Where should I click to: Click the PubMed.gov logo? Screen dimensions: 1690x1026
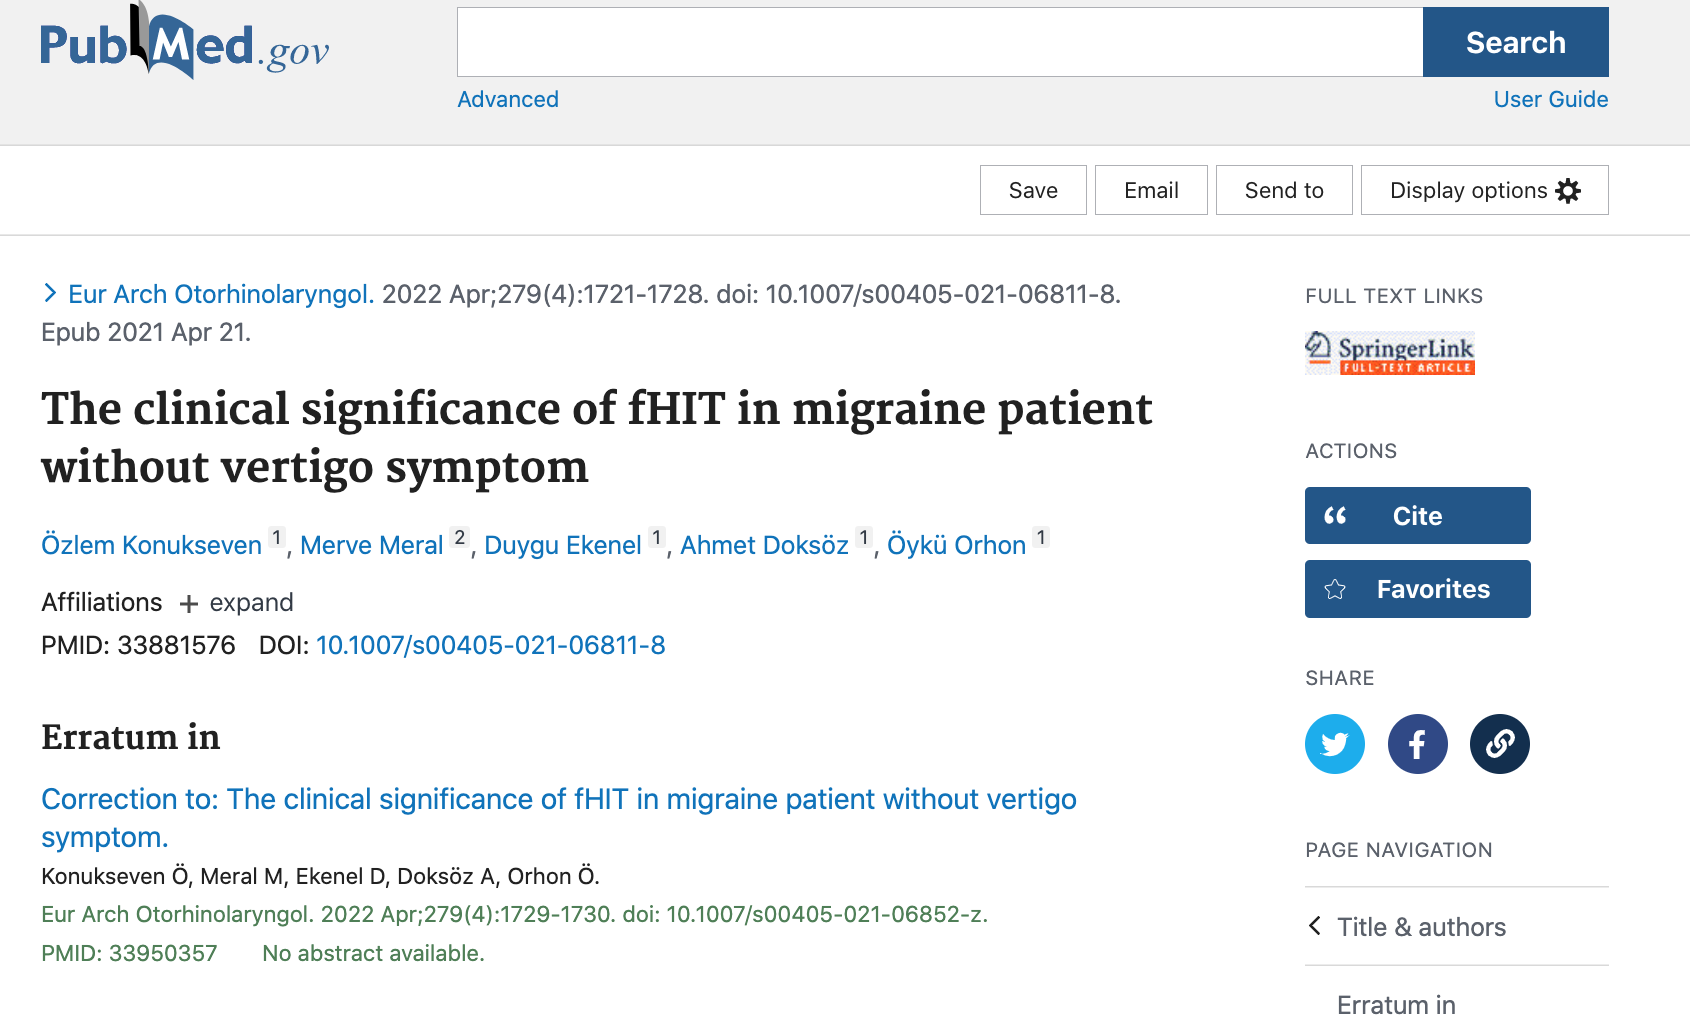(185, 45)
